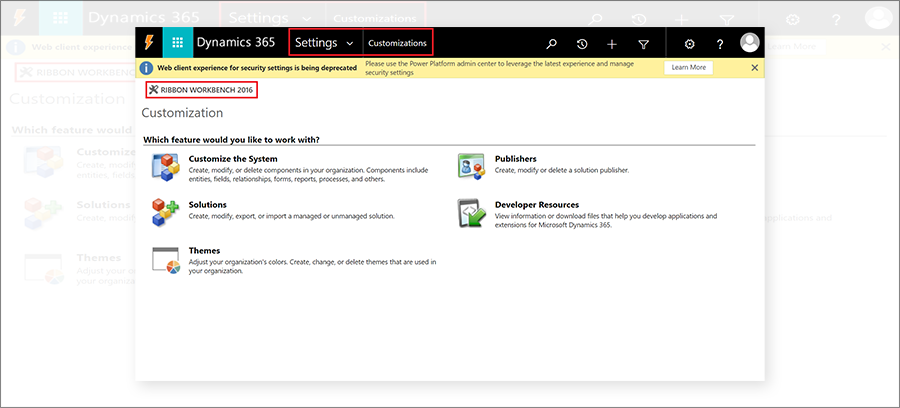Click the plus quick create icon
Screen dimensions: 900x408
tap(612, 44)
